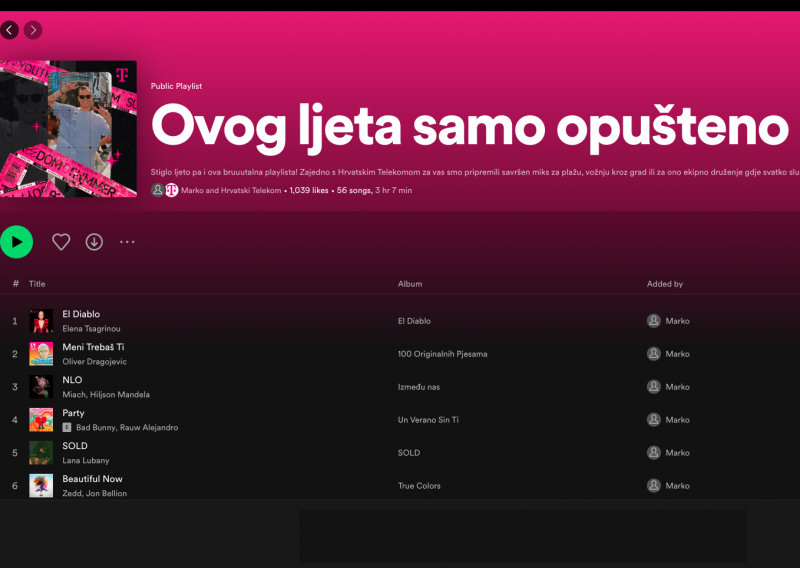Open the 100 Originalnih Pjesama album link
The height and width of the screenshot is (568, 800).
(x=442, y=354)
